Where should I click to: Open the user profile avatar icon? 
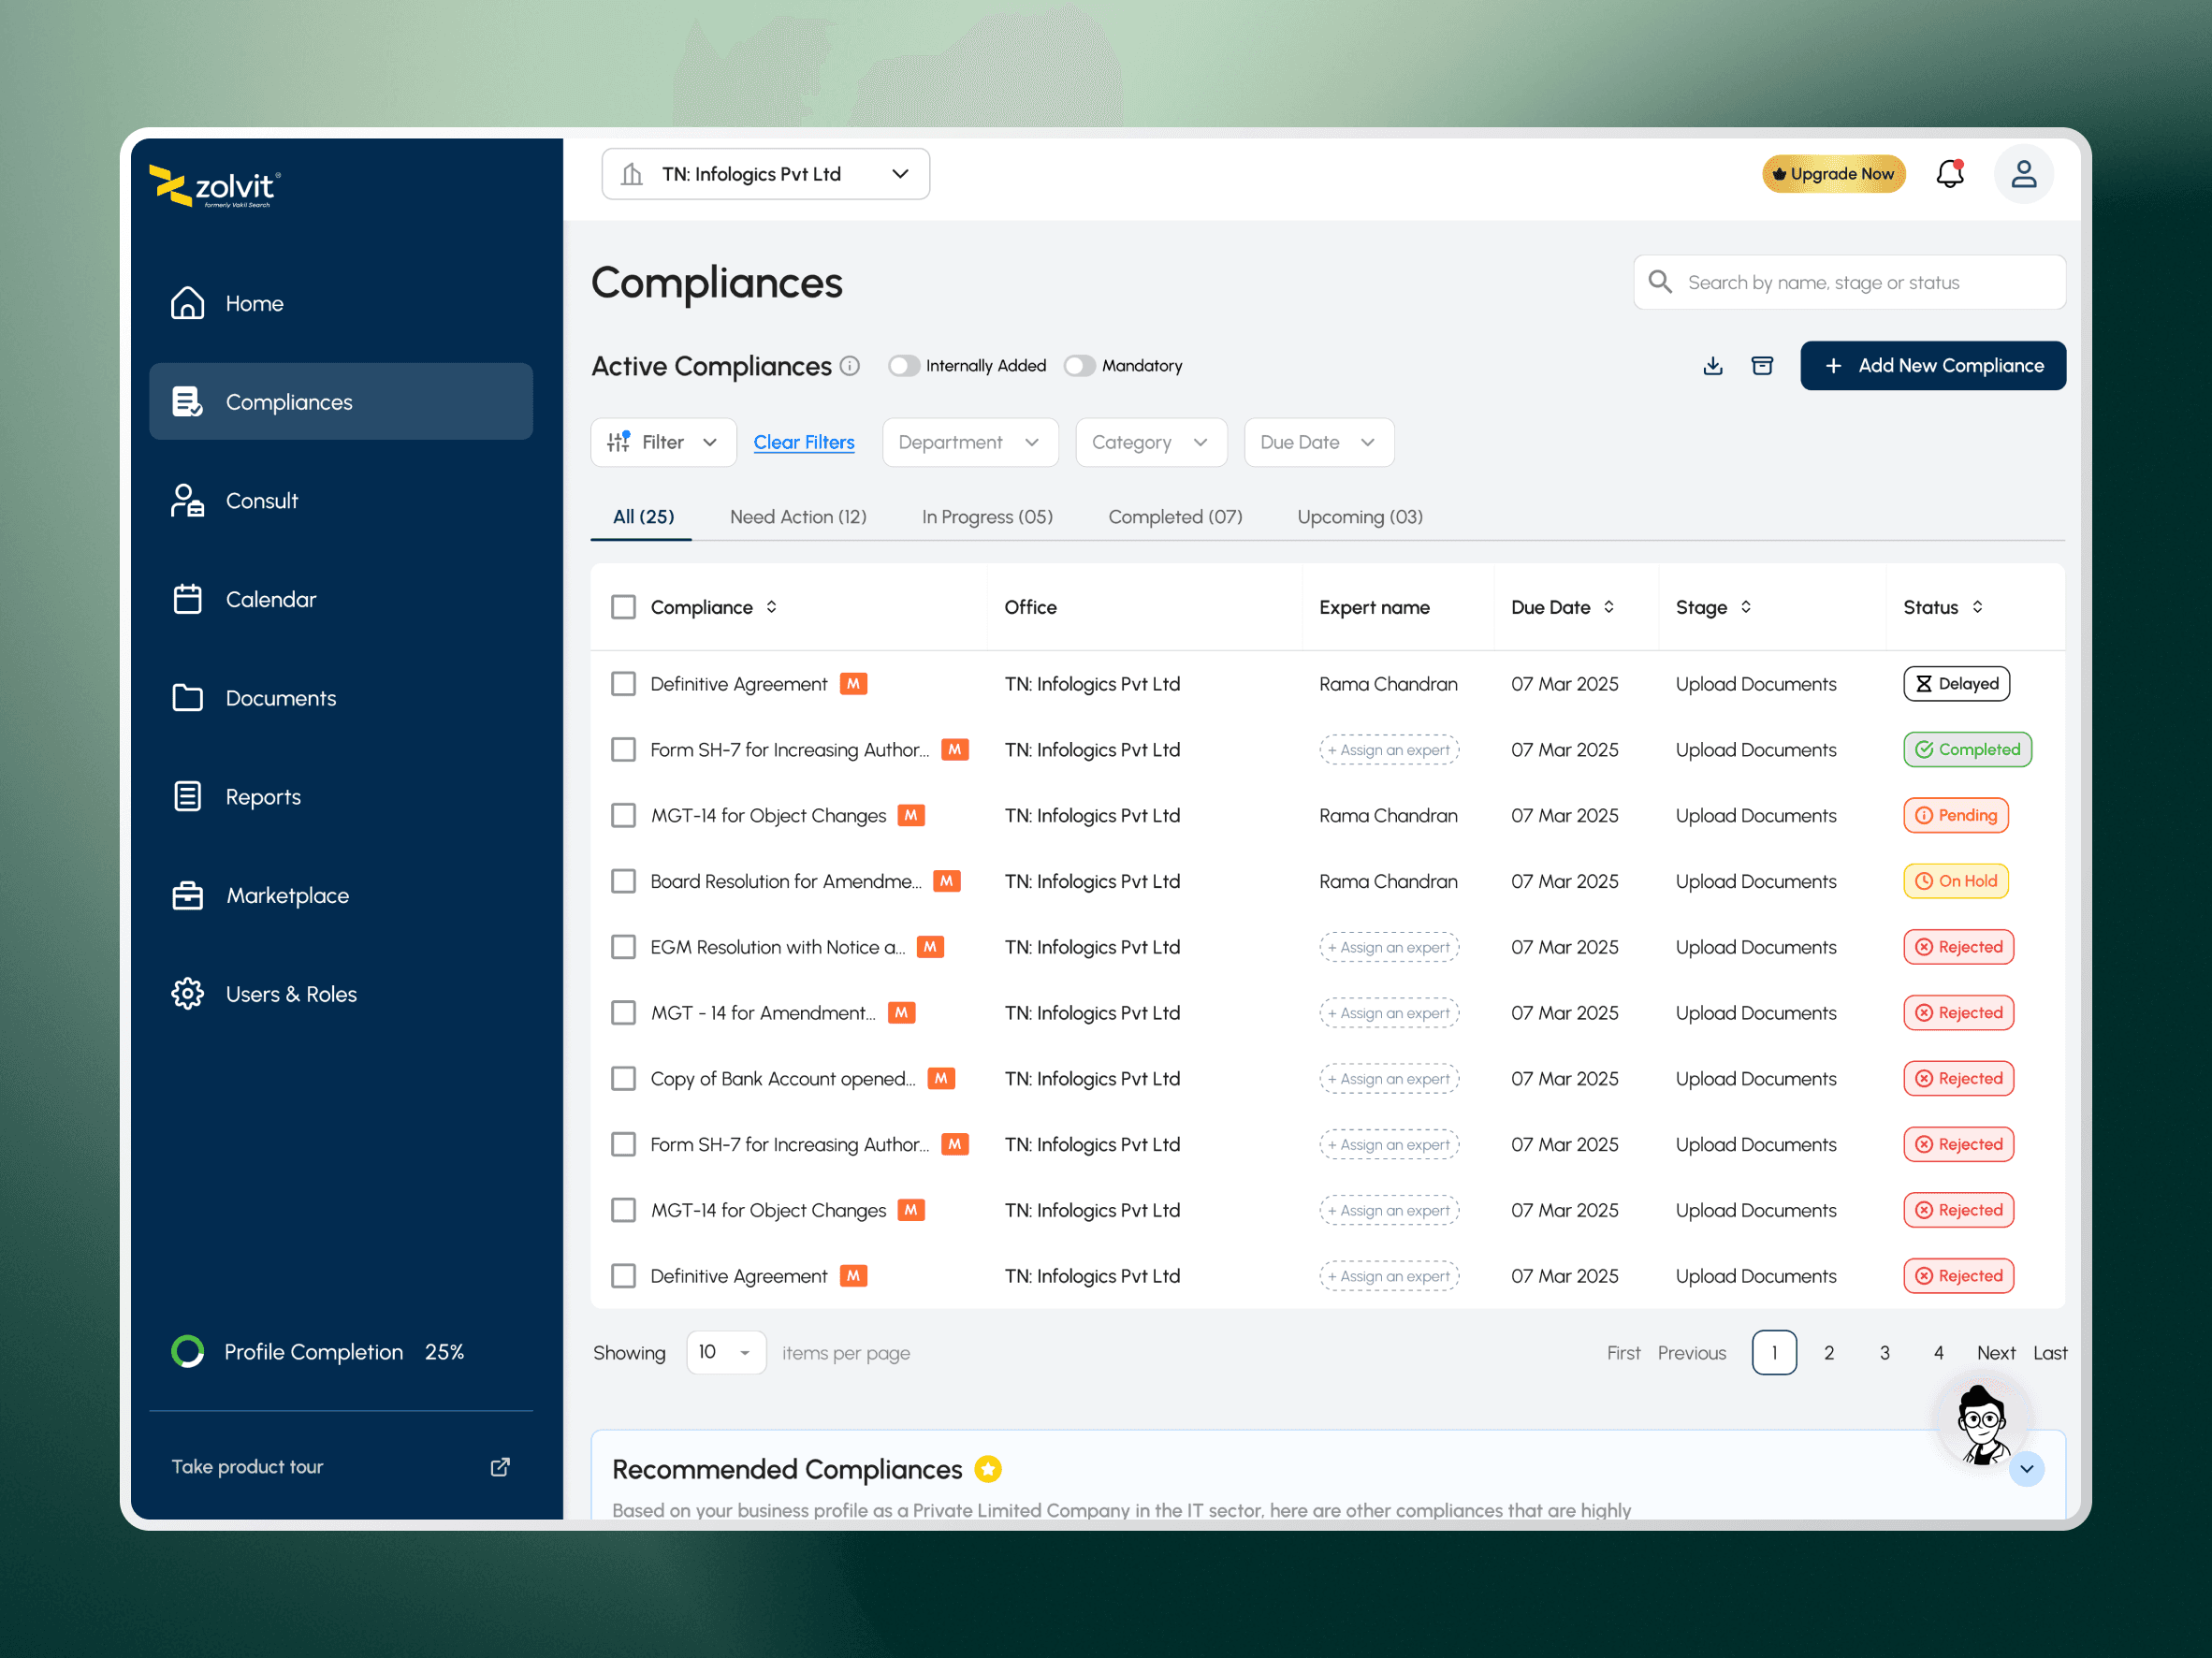[x=2023, y=174]
